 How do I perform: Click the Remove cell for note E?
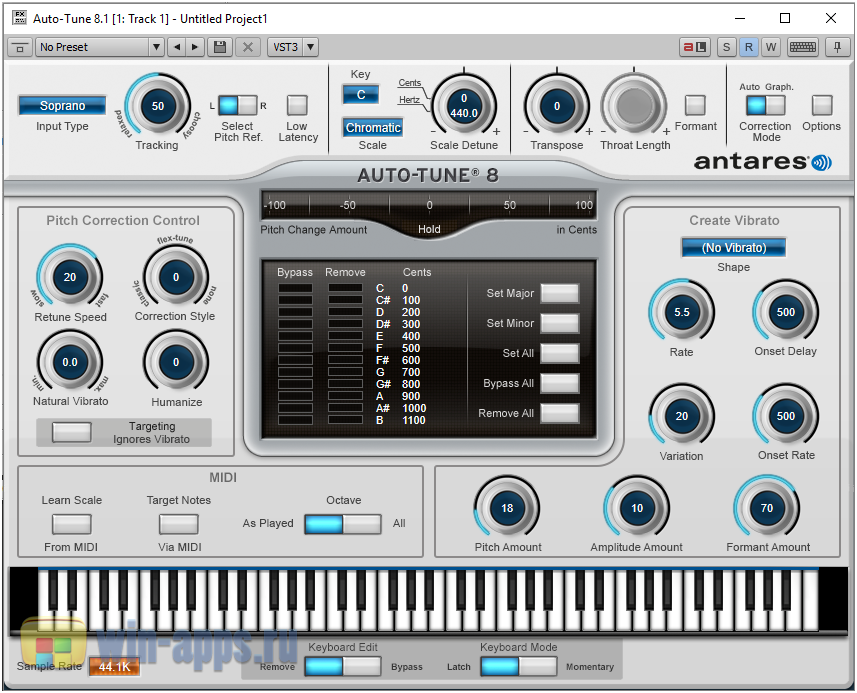345,336
